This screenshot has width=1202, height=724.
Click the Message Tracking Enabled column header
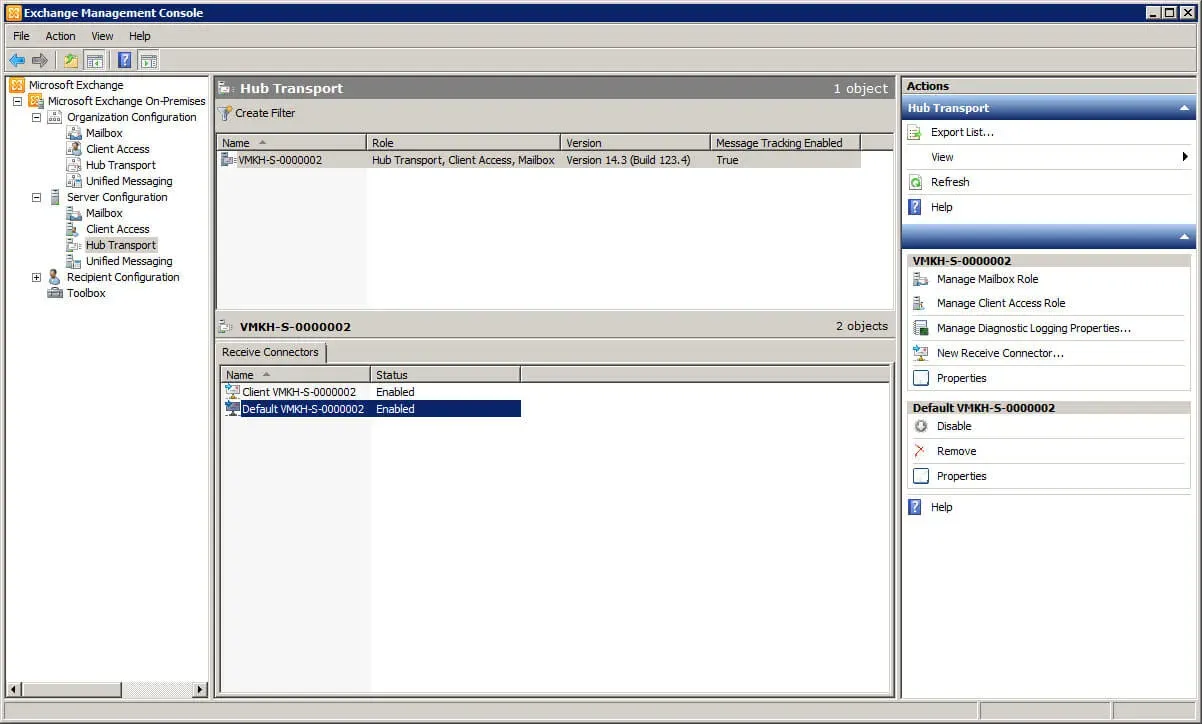(785, 143)
